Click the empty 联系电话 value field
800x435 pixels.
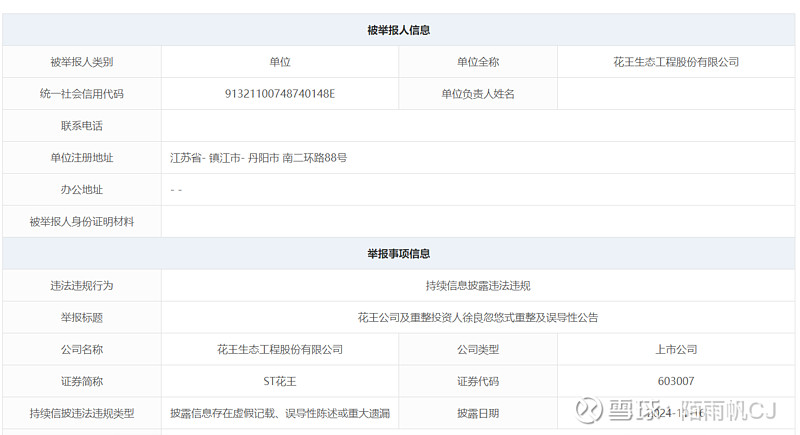(x=478, y=126)
